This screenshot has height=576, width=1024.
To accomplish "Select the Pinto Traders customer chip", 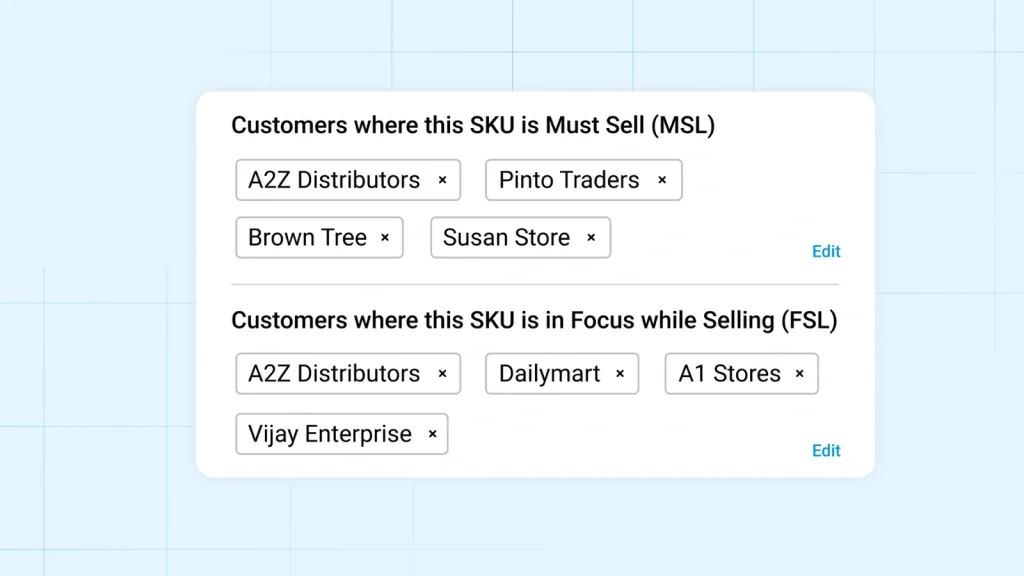I will 568,180.
